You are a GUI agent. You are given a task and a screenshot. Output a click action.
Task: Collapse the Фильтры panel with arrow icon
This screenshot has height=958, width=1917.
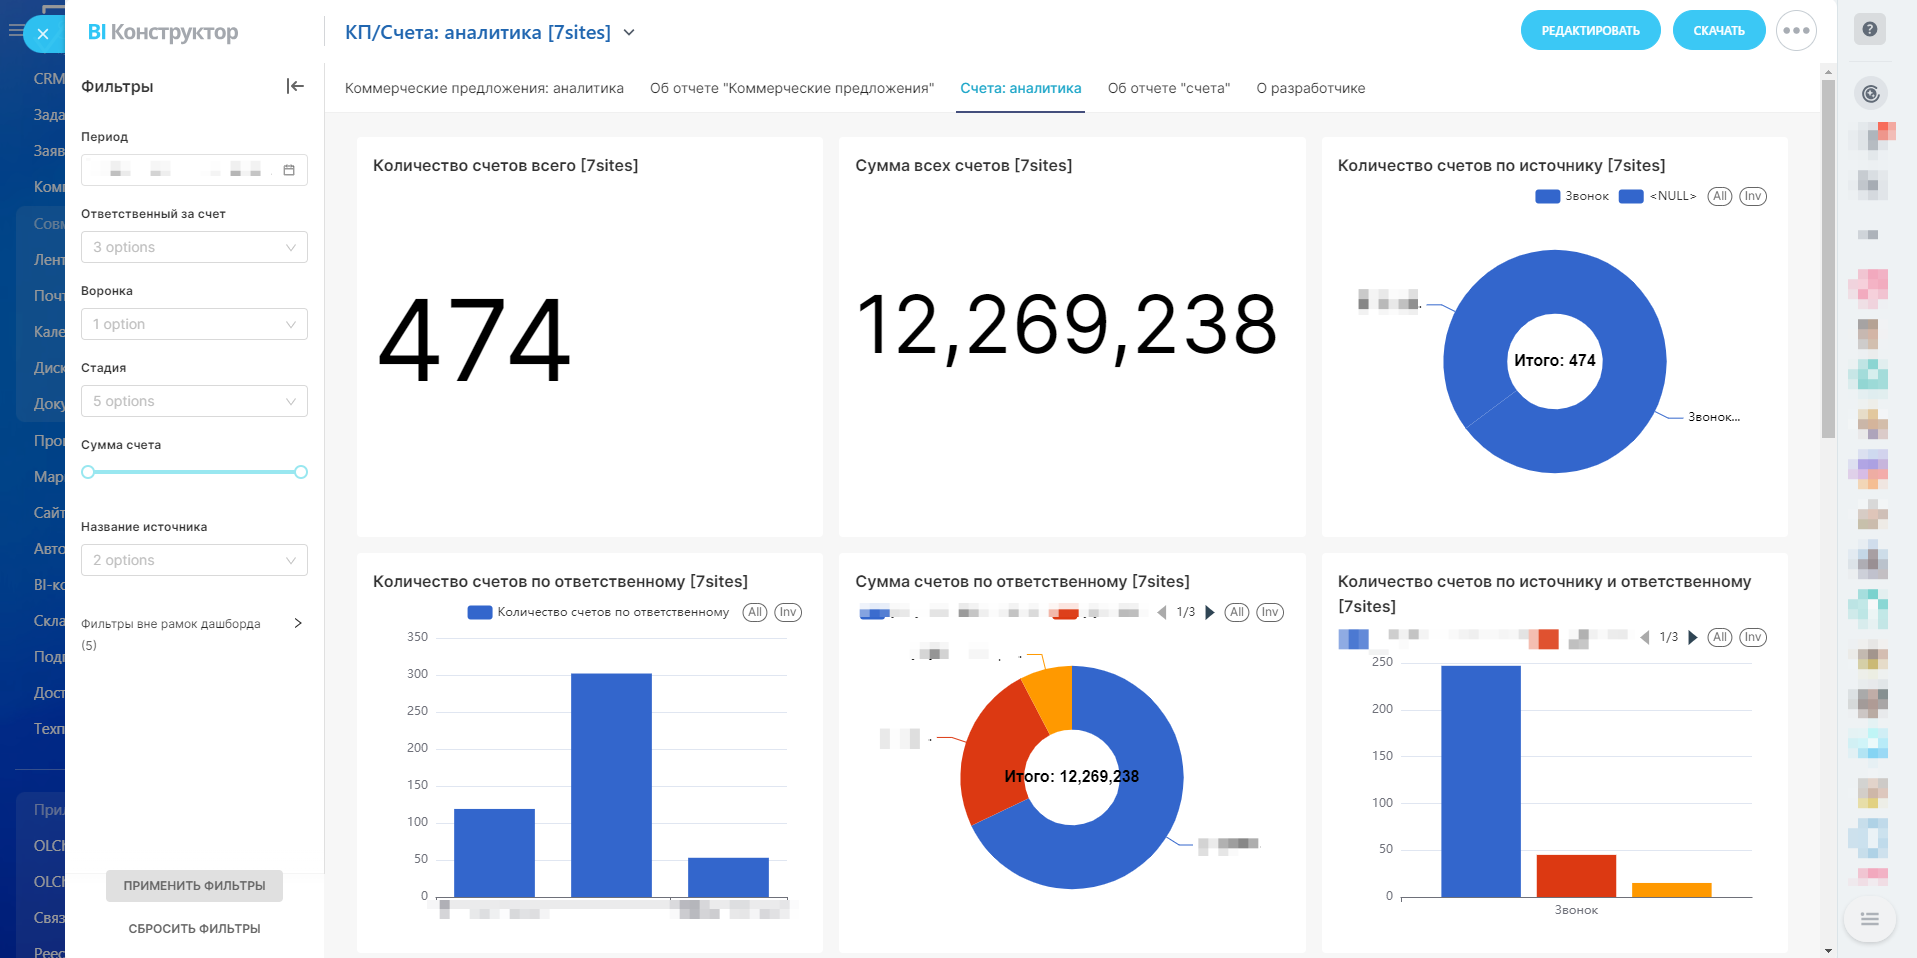click(x=295, y=86)
